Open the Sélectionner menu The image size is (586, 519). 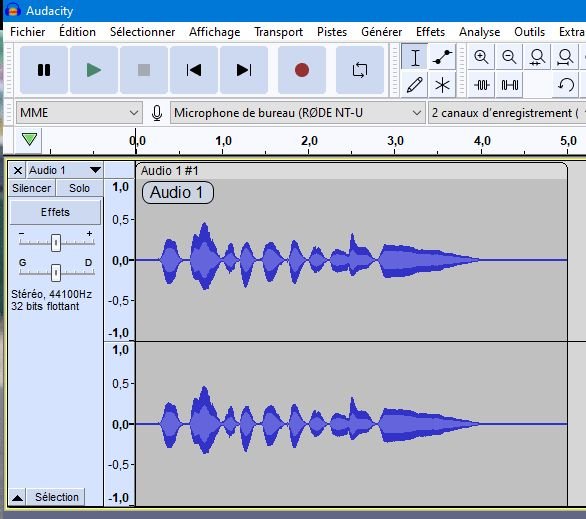pyautogui.click(x=142, y=32)
